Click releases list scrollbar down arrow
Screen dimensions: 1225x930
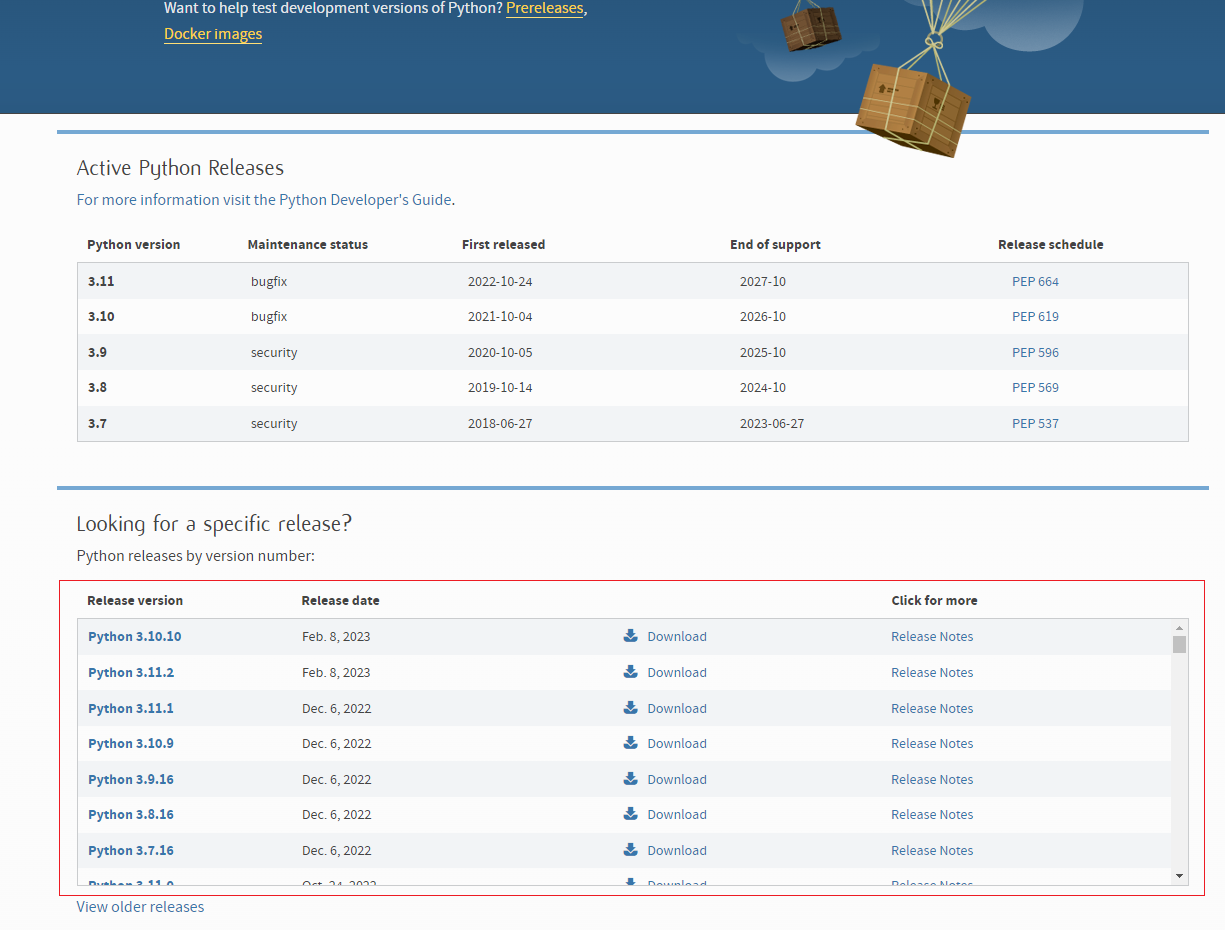click(x=1180, y=875)
